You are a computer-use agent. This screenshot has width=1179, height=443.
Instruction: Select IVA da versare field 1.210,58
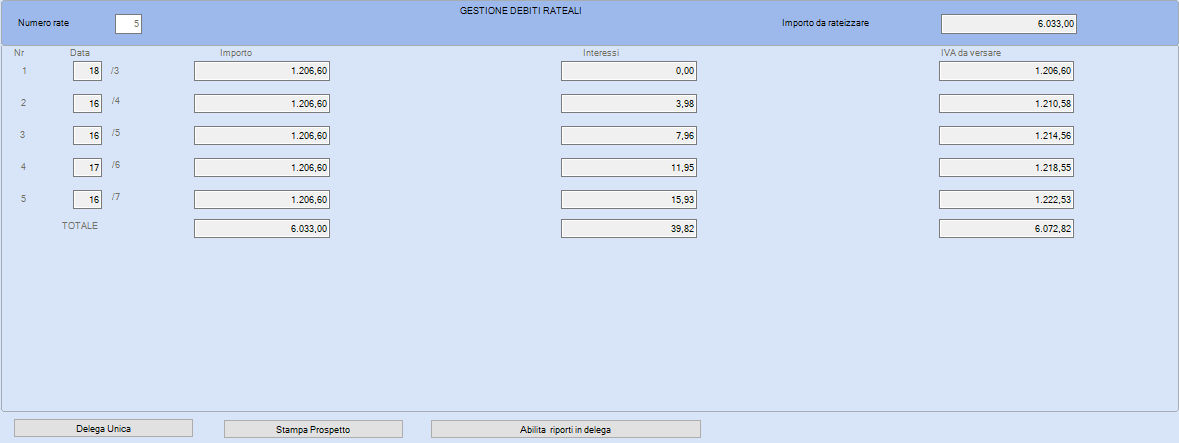point(1006,104)
